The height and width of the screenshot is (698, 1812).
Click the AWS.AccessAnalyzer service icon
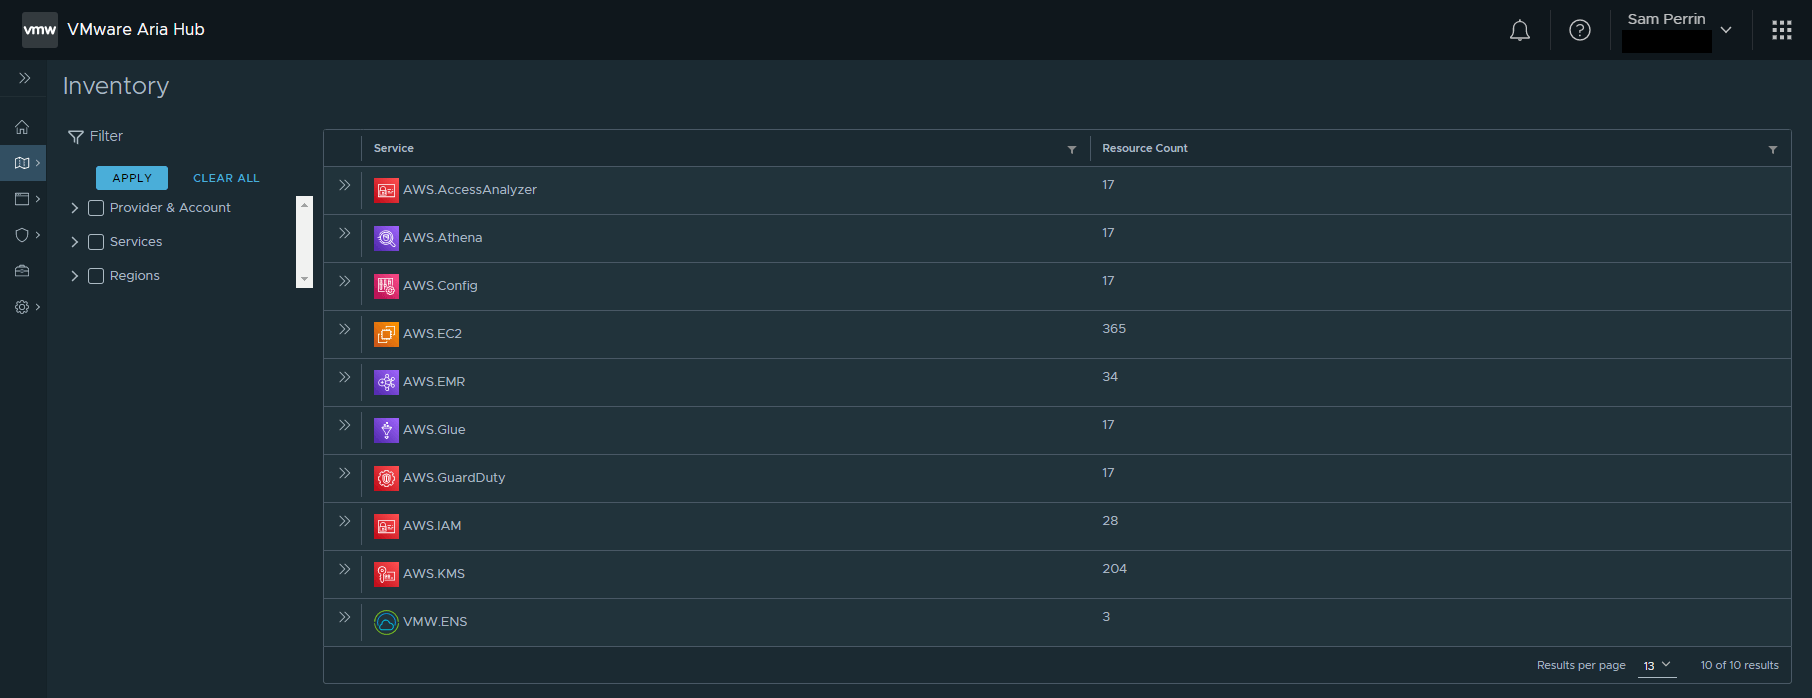(386, 190)
